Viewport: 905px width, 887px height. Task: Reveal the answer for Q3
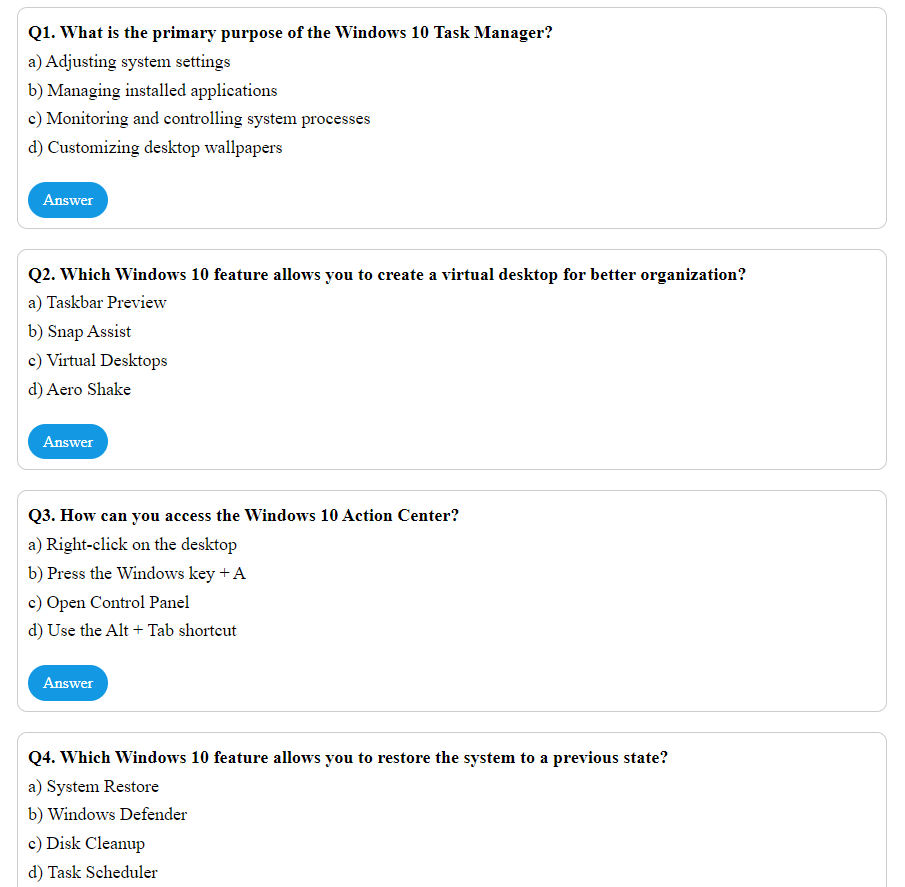67,682
